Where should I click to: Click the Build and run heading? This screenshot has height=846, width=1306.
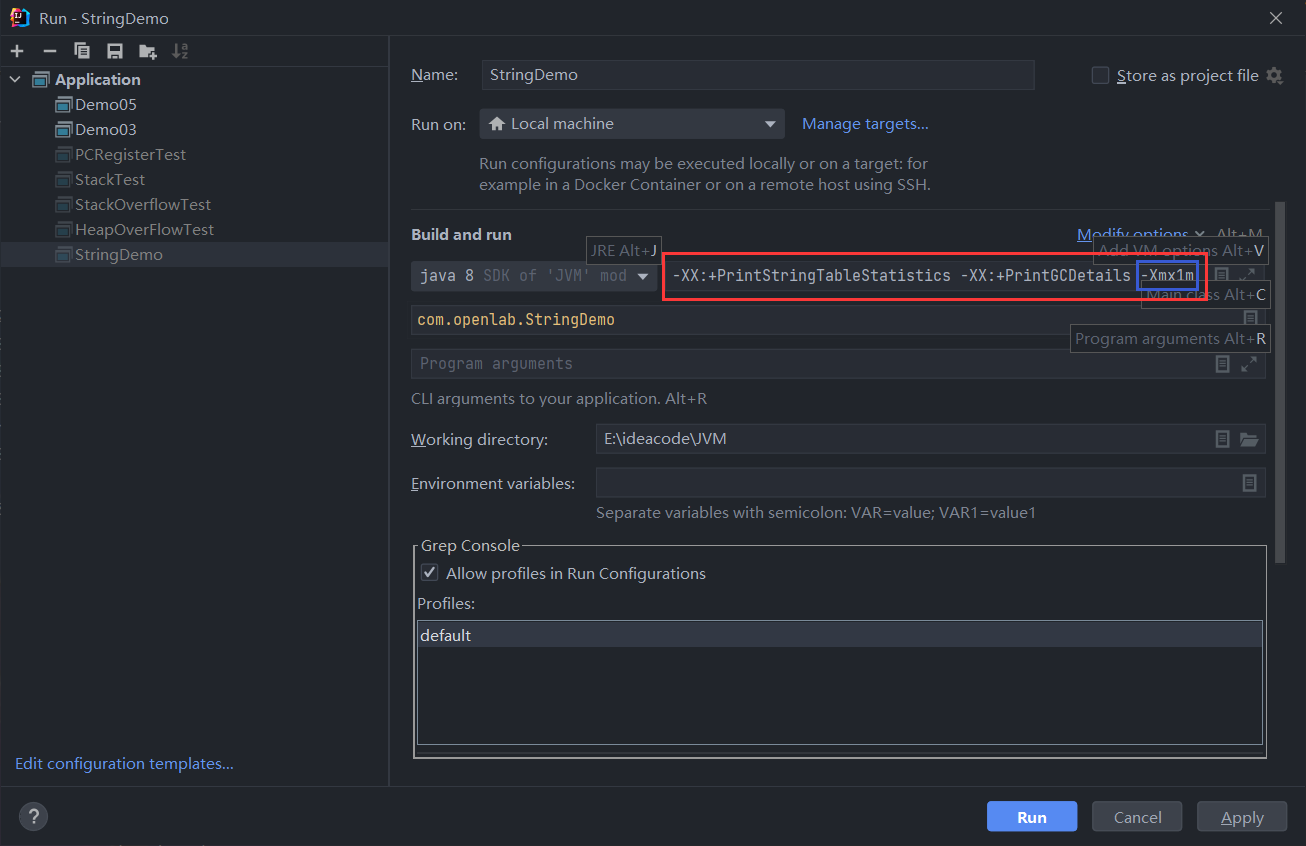click(x=461, y=234)
